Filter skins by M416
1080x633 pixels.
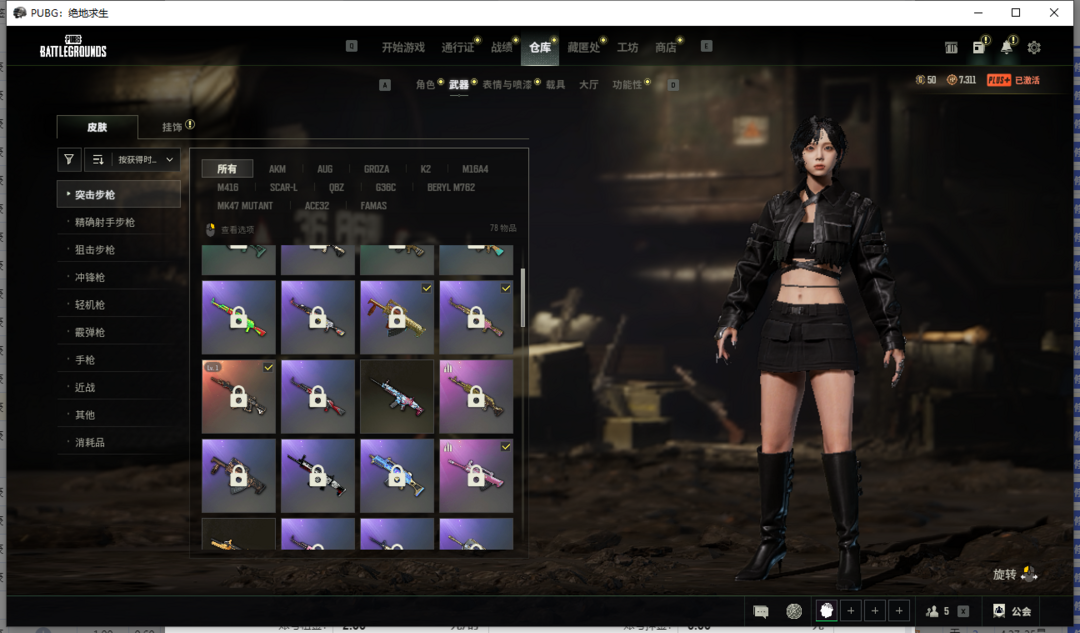click(x=227, y=187)
